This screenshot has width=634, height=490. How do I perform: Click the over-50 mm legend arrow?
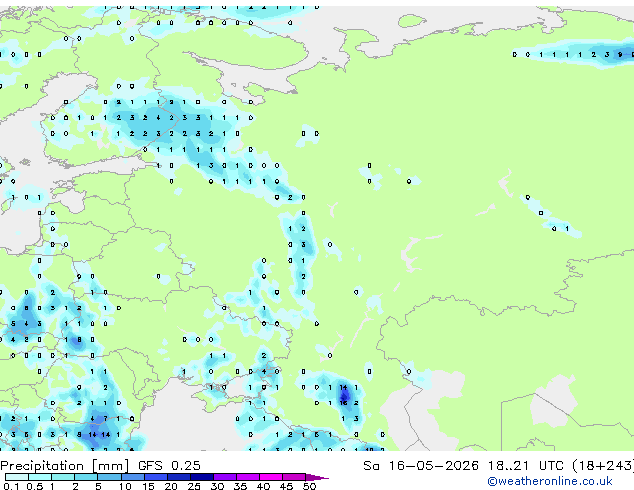click(317, 477)
